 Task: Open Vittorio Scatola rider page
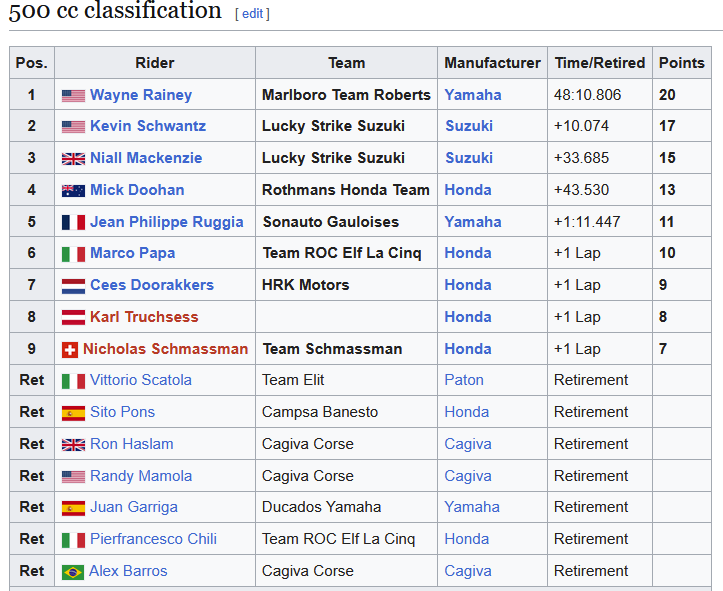point(141,380)
